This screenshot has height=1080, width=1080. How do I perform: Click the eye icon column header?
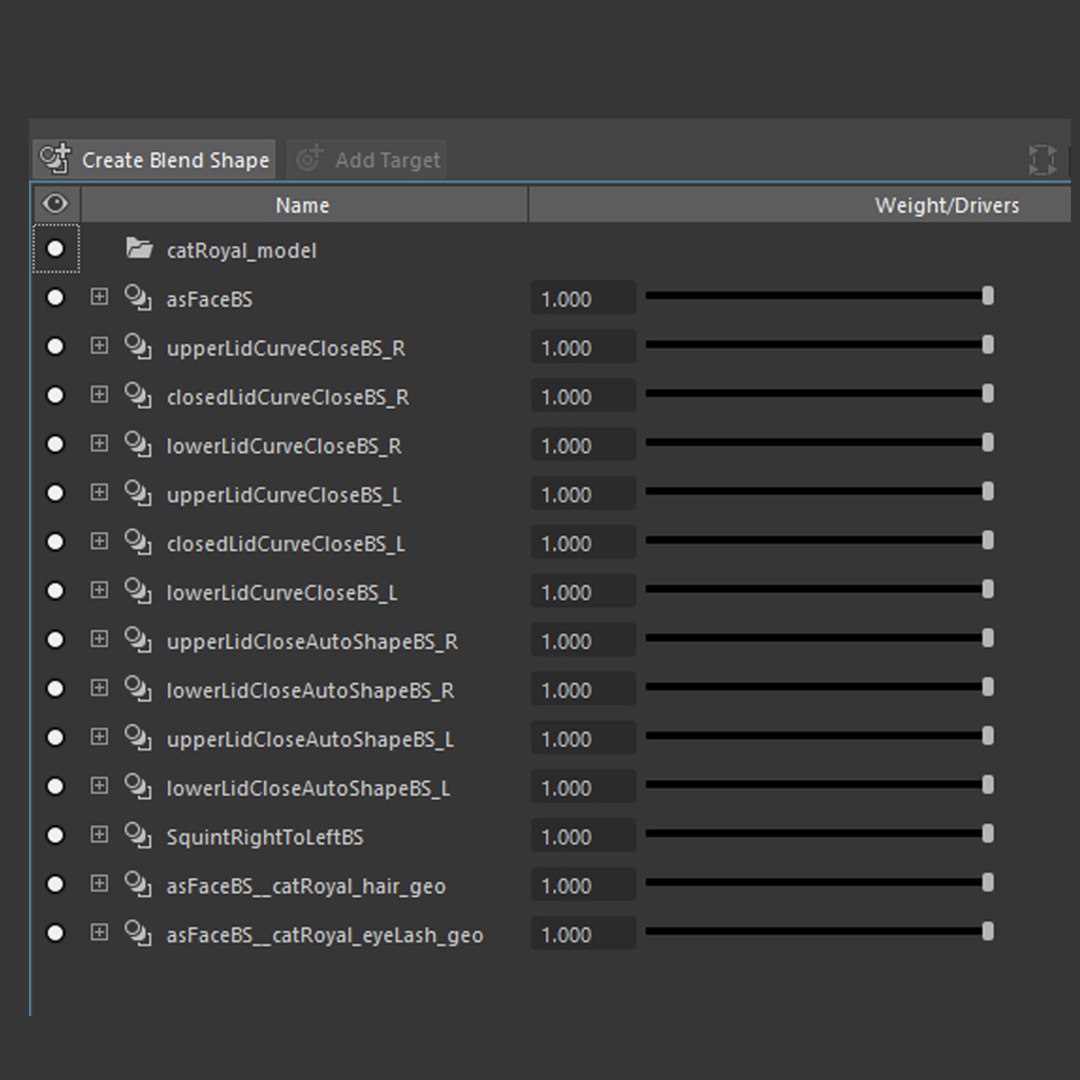coord(55,204)
